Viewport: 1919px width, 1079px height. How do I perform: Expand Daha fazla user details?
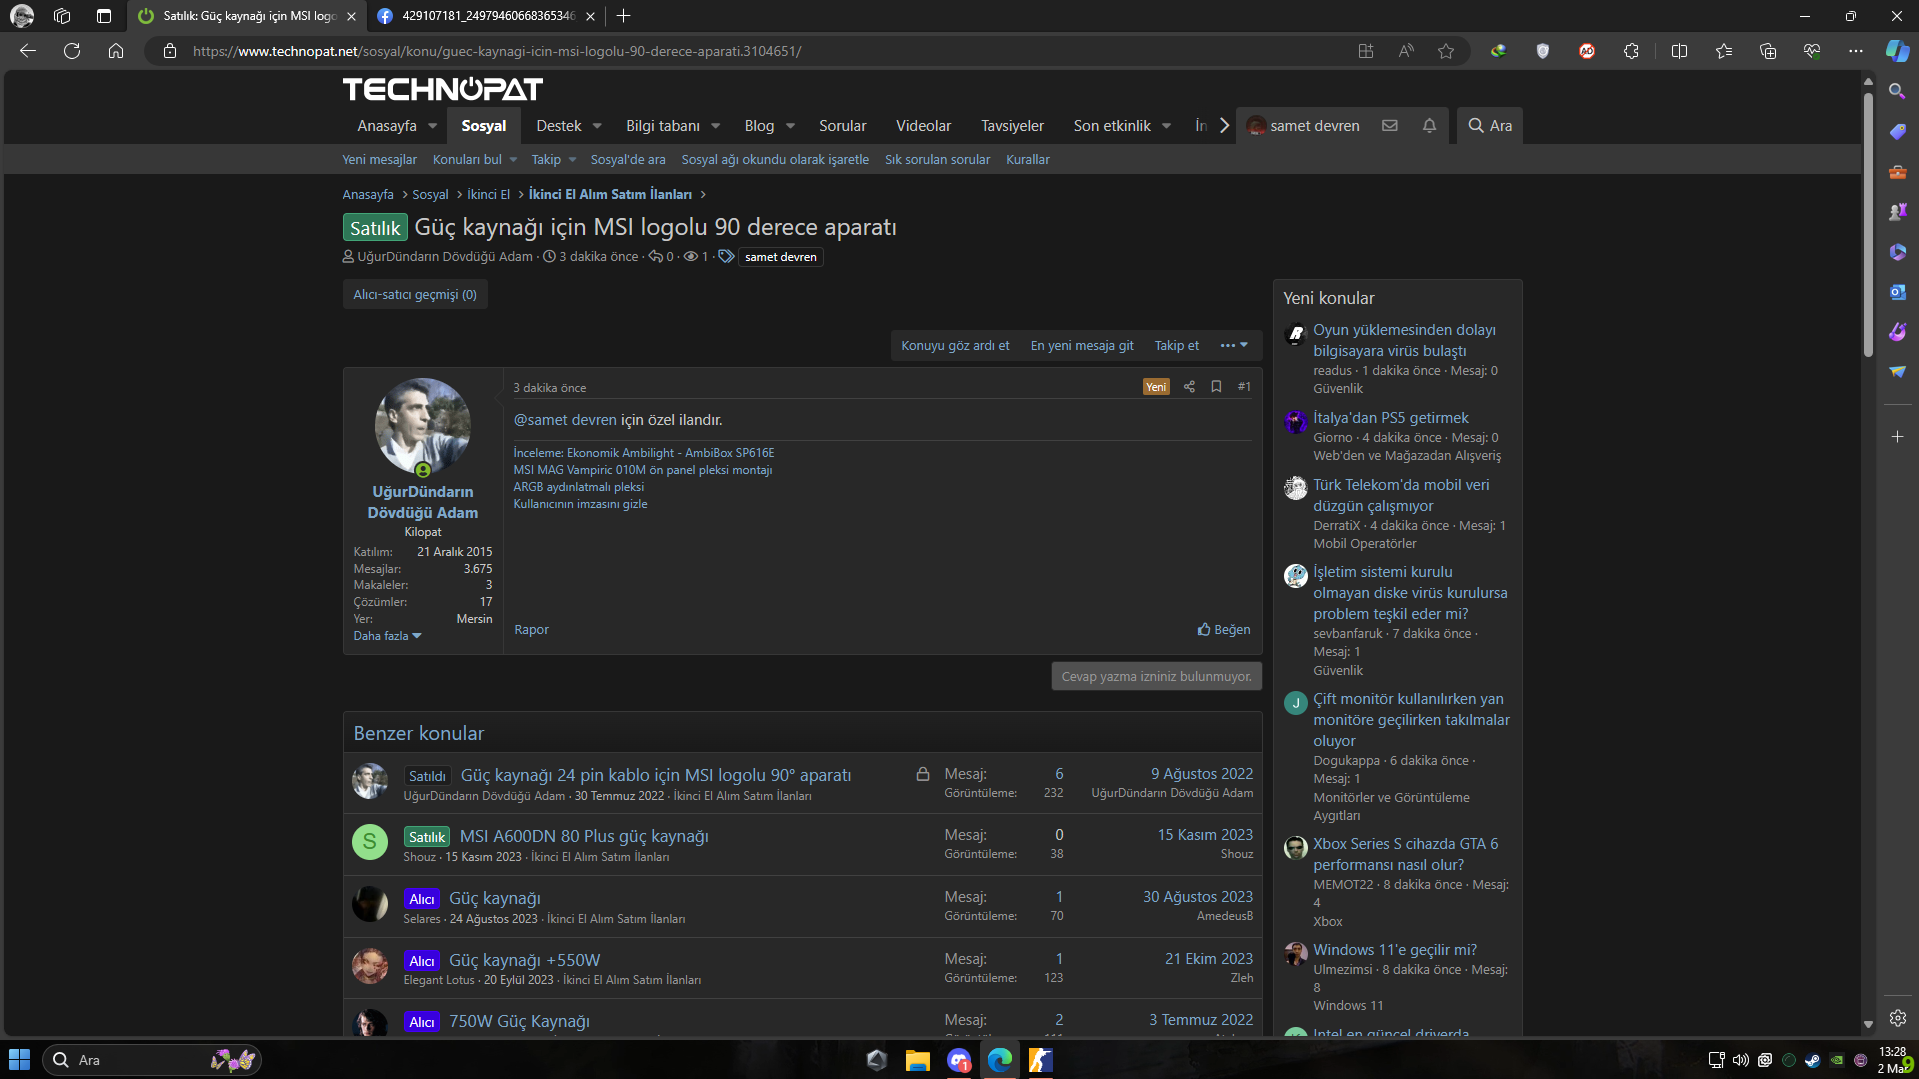pyautogui.click(x=387, y=636)
